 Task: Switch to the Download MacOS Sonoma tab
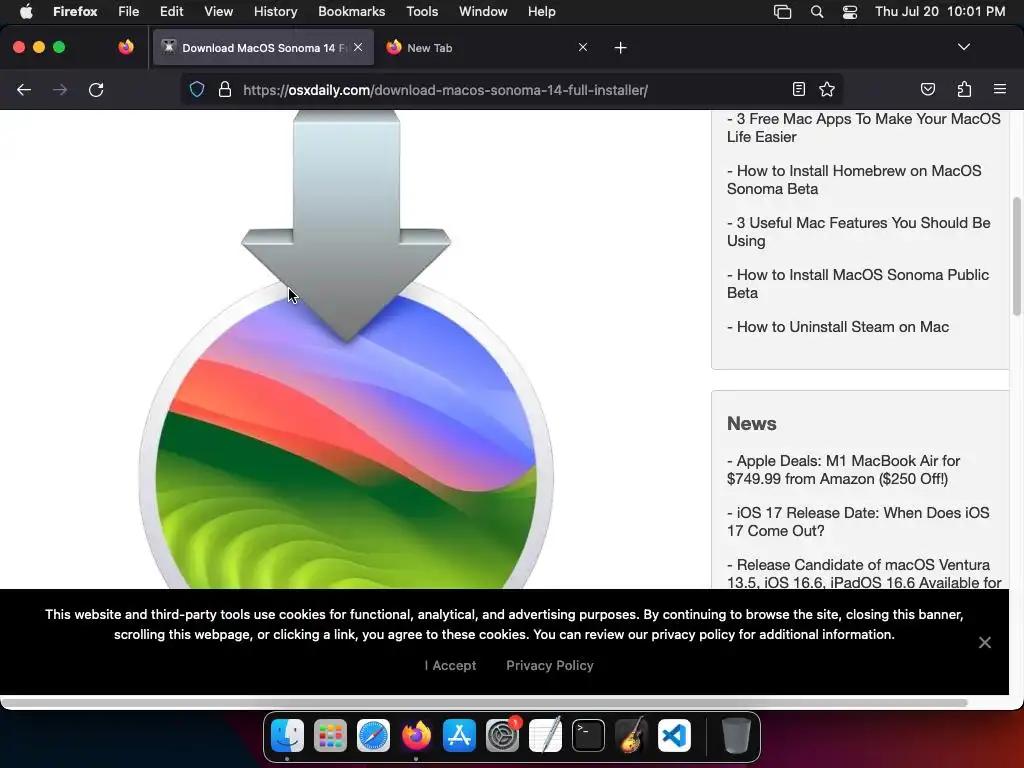tap(263, 47)
